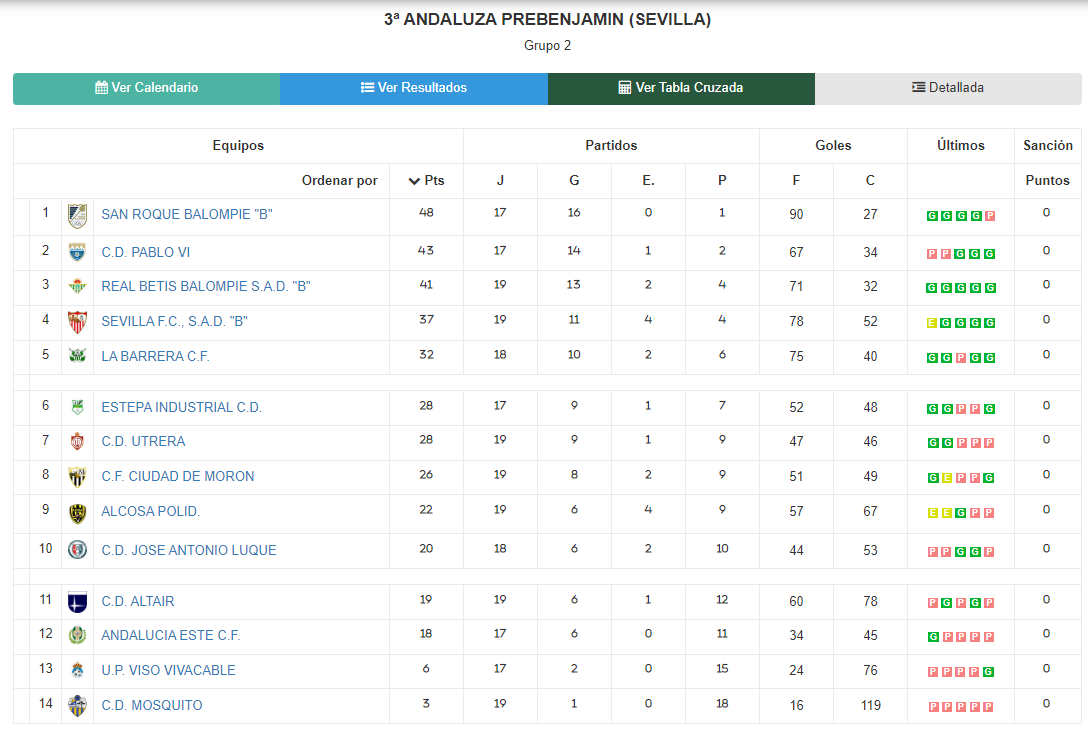The image size is (1088, 732).
Task: Select the Detallada view tab
Action: tap(949, 88)
